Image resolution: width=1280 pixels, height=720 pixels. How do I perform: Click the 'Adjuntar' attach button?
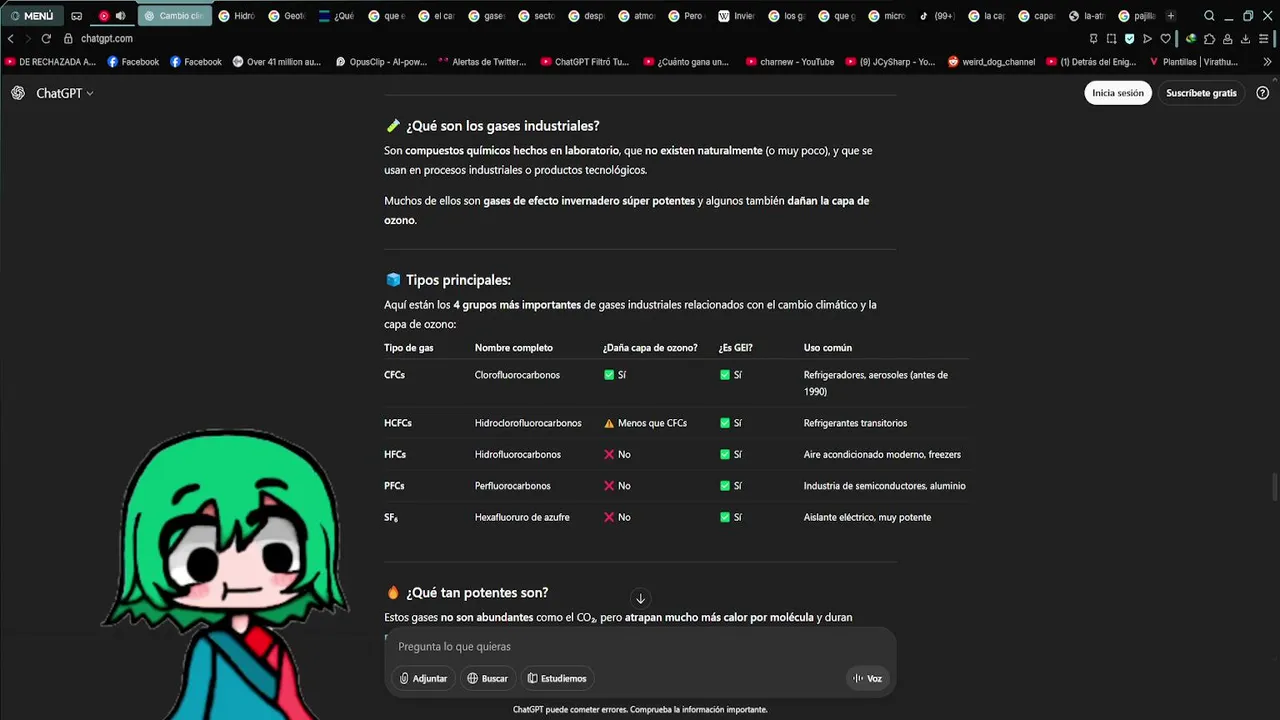coord(423,678)
